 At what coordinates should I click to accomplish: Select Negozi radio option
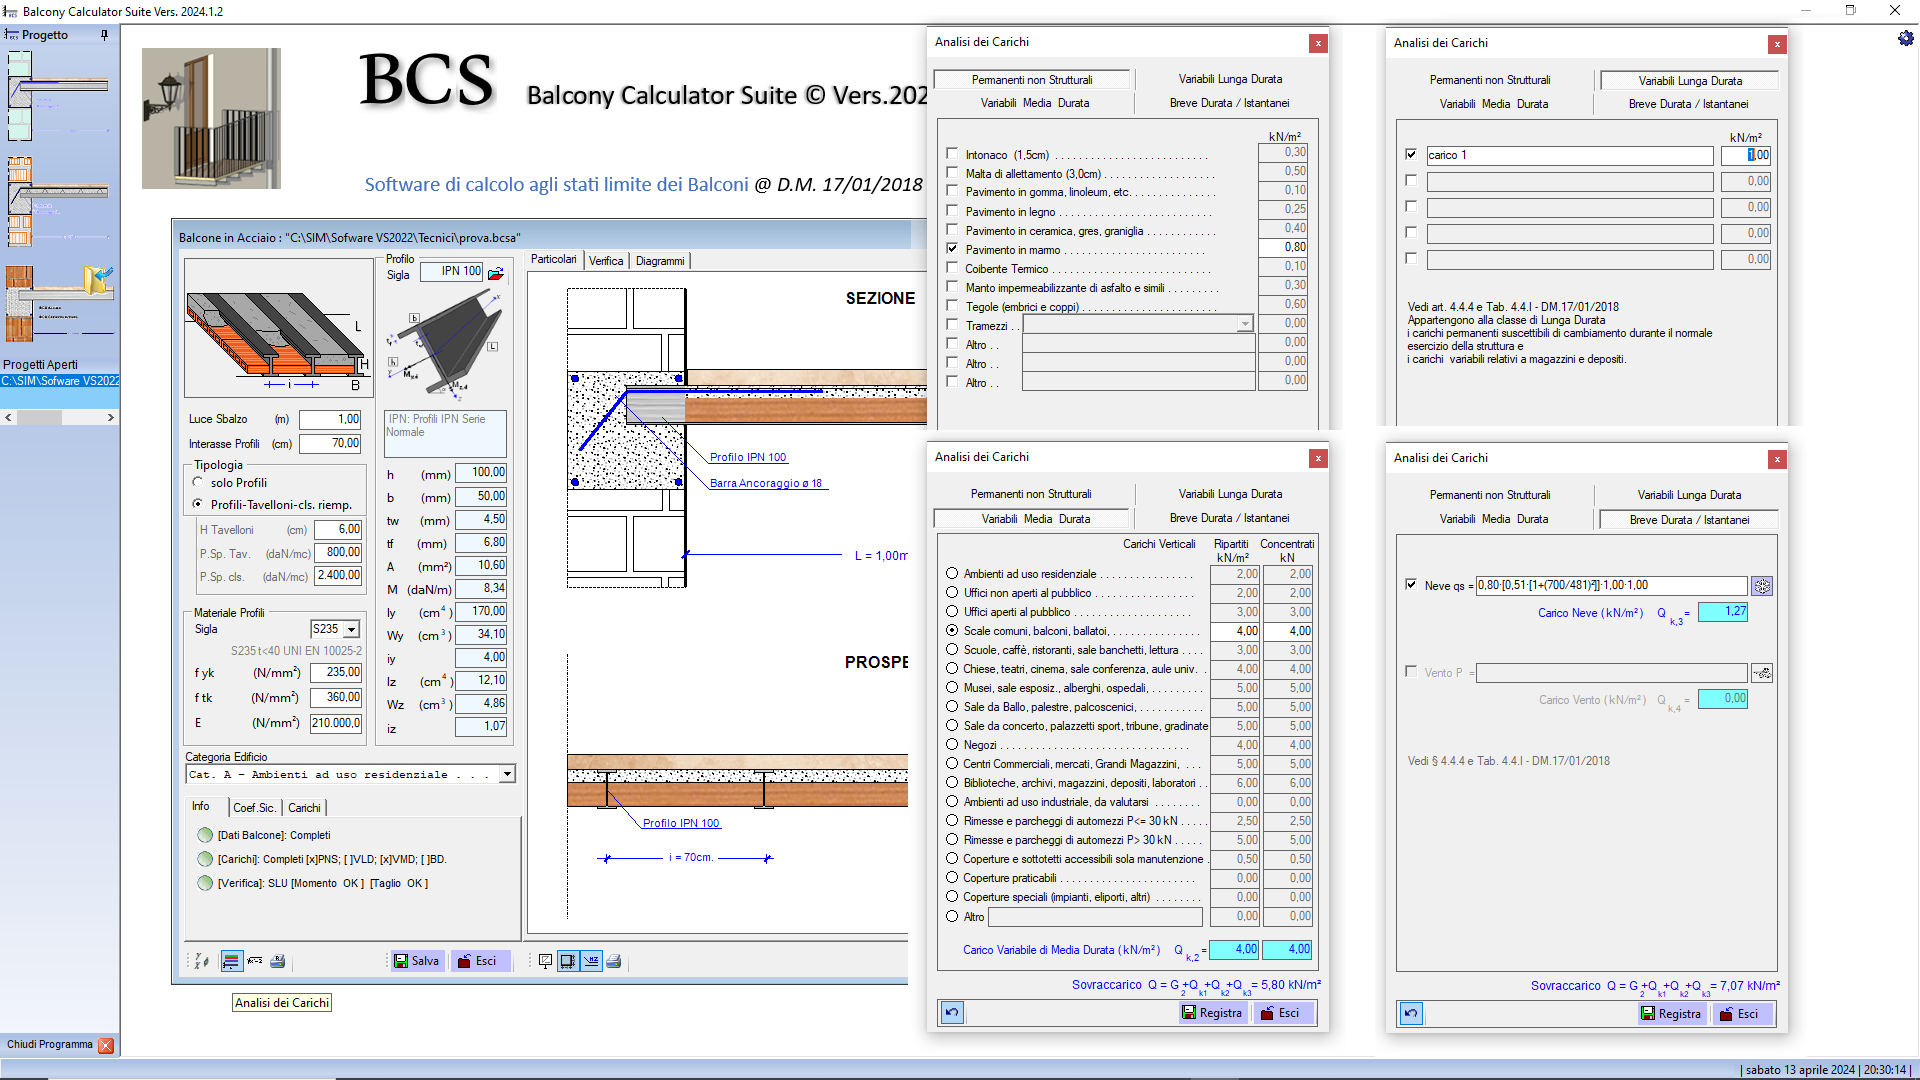pyautogui.click(x=952, y=745)
